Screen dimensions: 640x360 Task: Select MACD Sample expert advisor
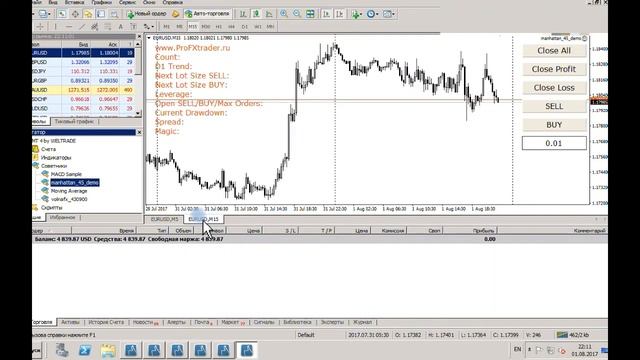[x=66, y=174]
